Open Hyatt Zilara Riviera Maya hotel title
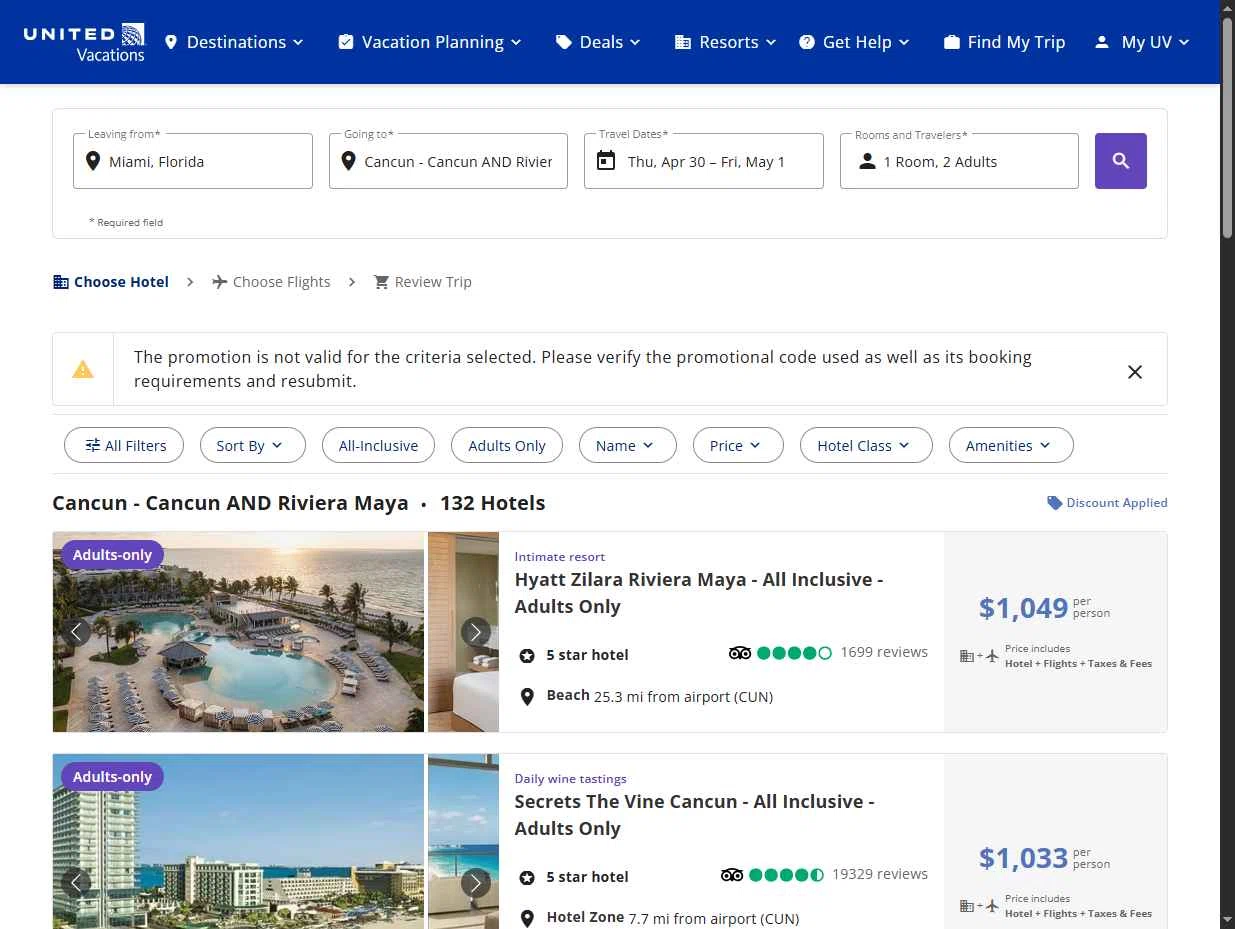This screenshot has height=929, width=1235. point(699,593)
